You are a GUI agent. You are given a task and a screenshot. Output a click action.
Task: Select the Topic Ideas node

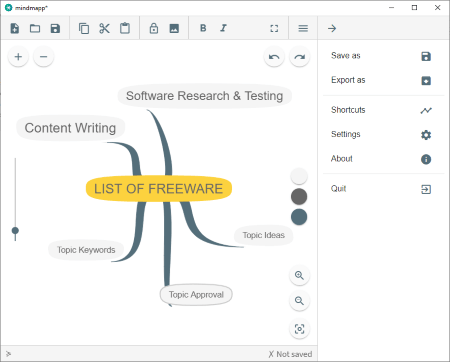[263, 235]
